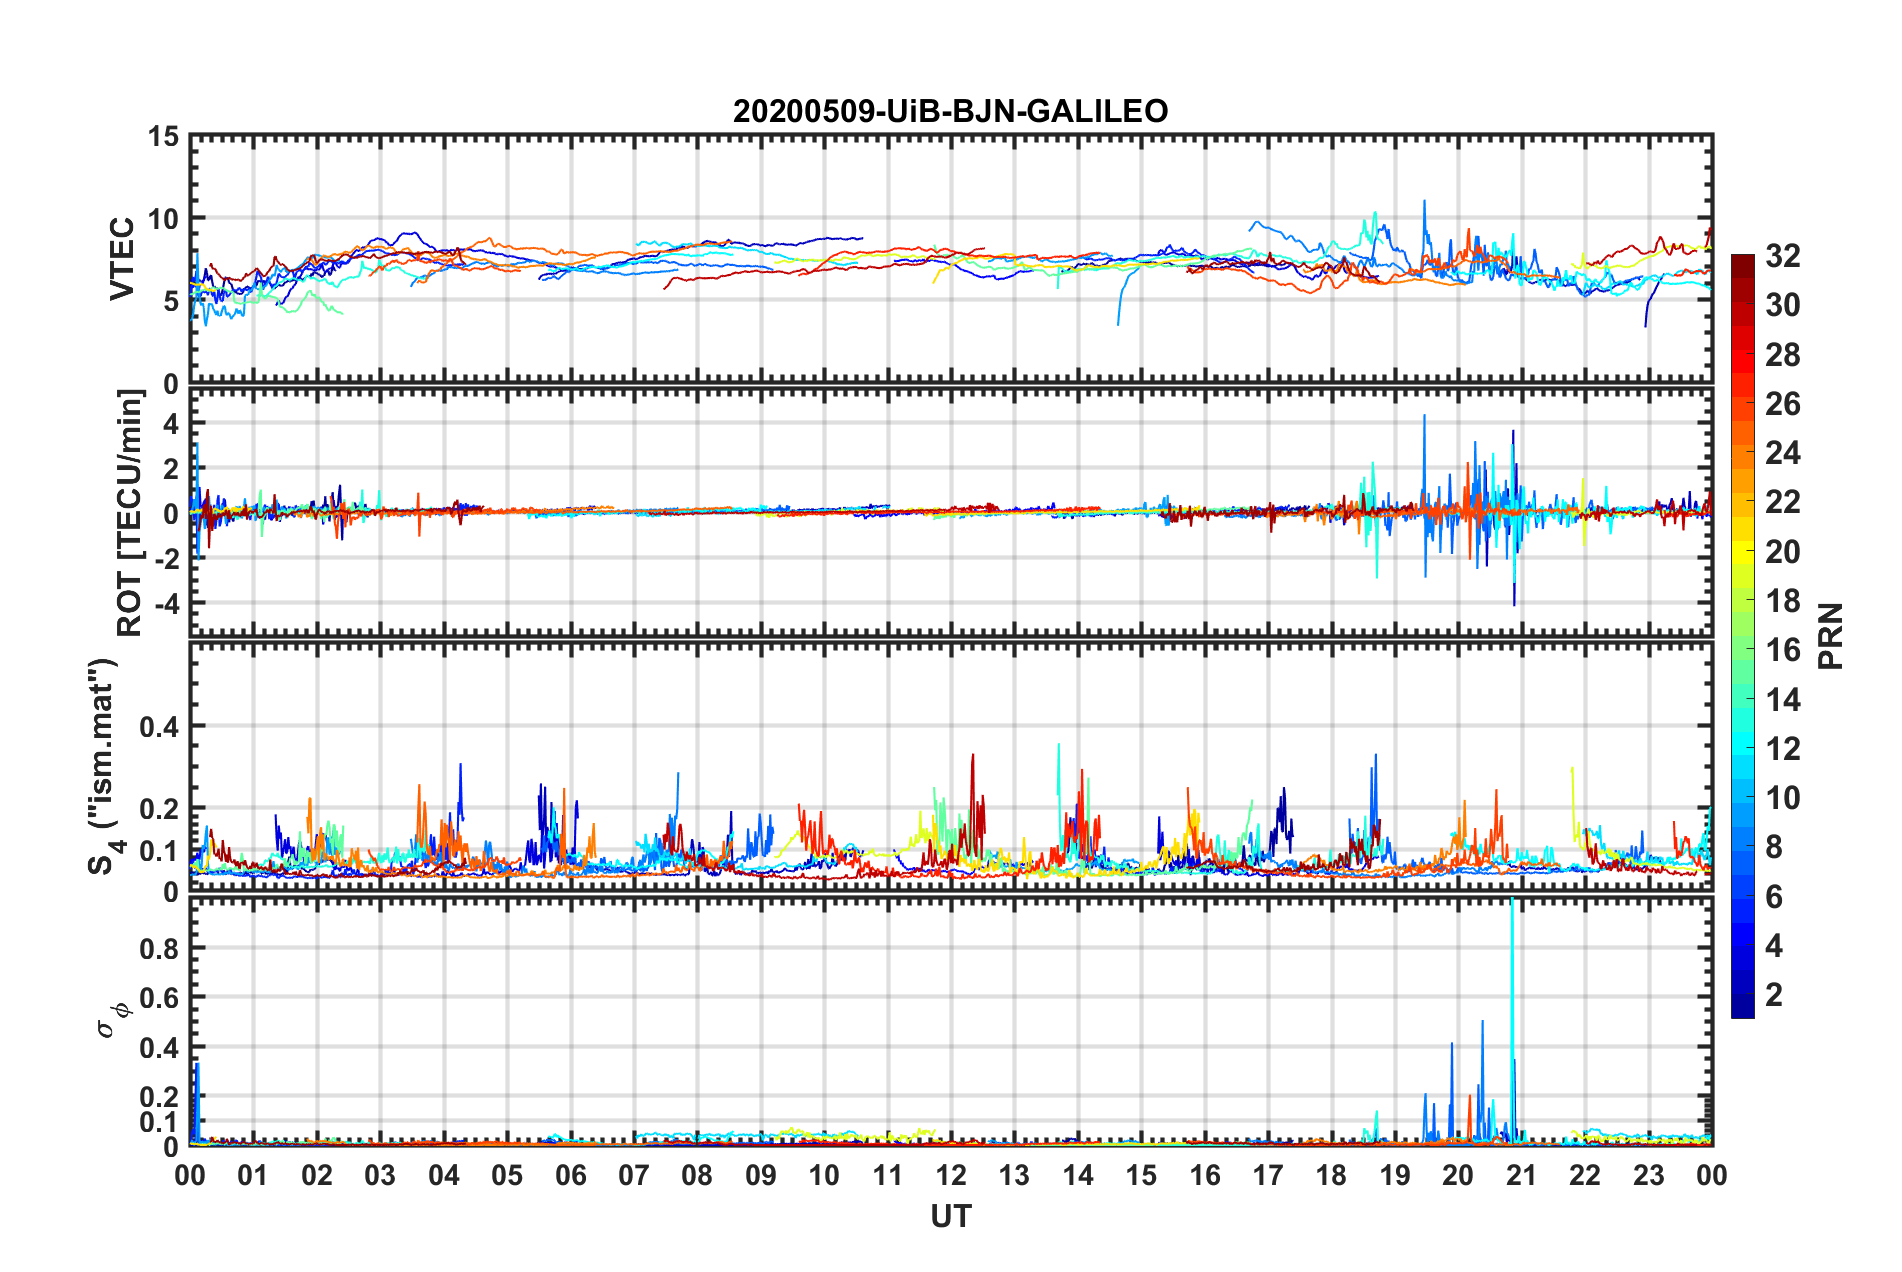Select the "VTEC" y-axis label
This screenshot has width=1902, height=1272.
[122, 258]
